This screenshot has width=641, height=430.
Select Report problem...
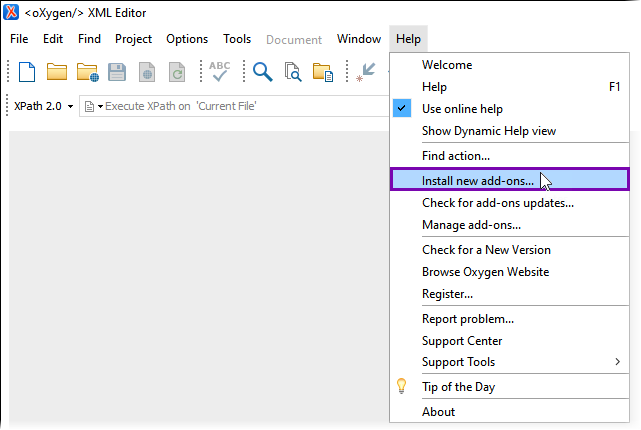click(x=509, y=319)
